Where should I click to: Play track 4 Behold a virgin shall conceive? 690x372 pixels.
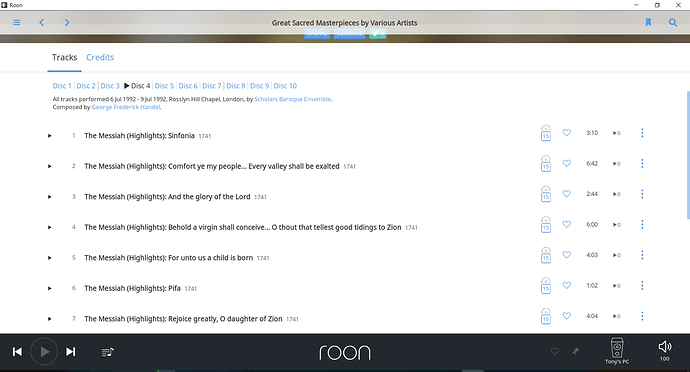pyautogui.click(x=50, y=228)
